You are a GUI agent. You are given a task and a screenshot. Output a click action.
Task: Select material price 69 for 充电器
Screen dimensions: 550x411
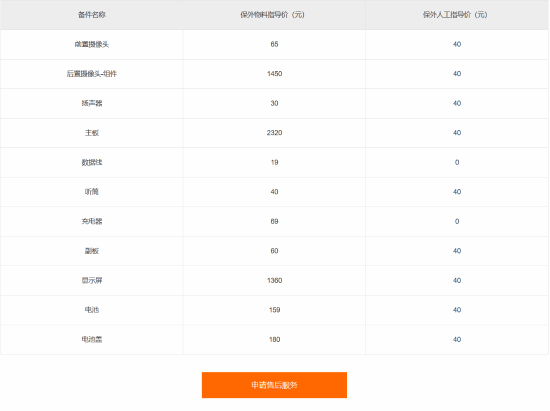pyautogui.click(x=274, y=221)
